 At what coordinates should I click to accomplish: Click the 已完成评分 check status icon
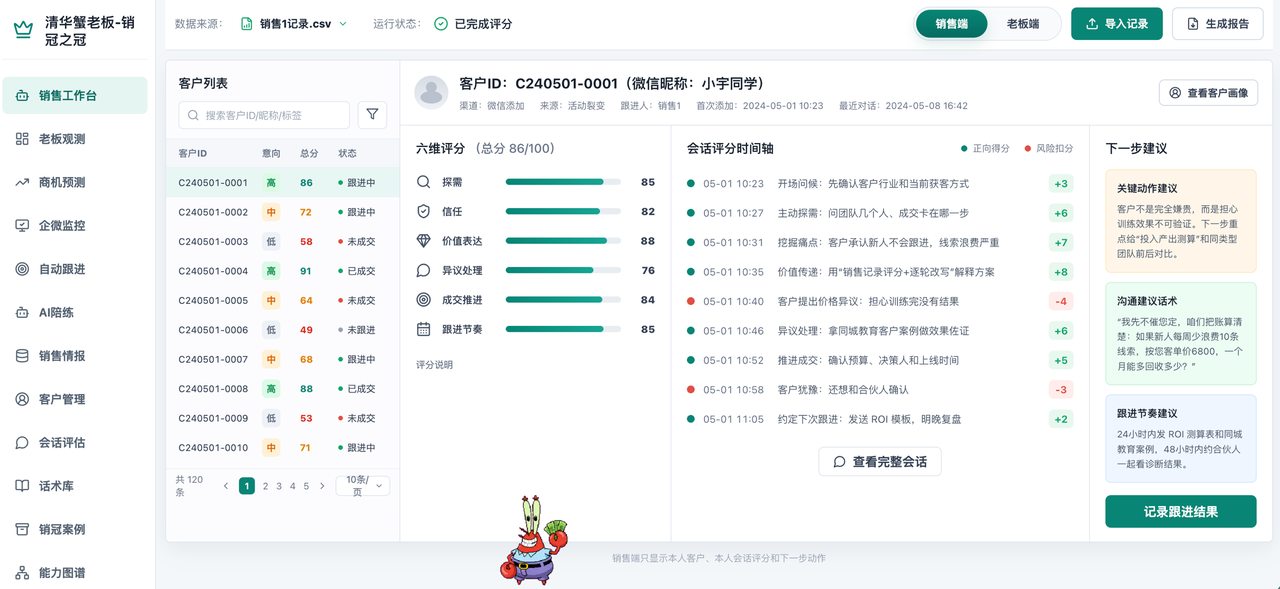(441, 23)
